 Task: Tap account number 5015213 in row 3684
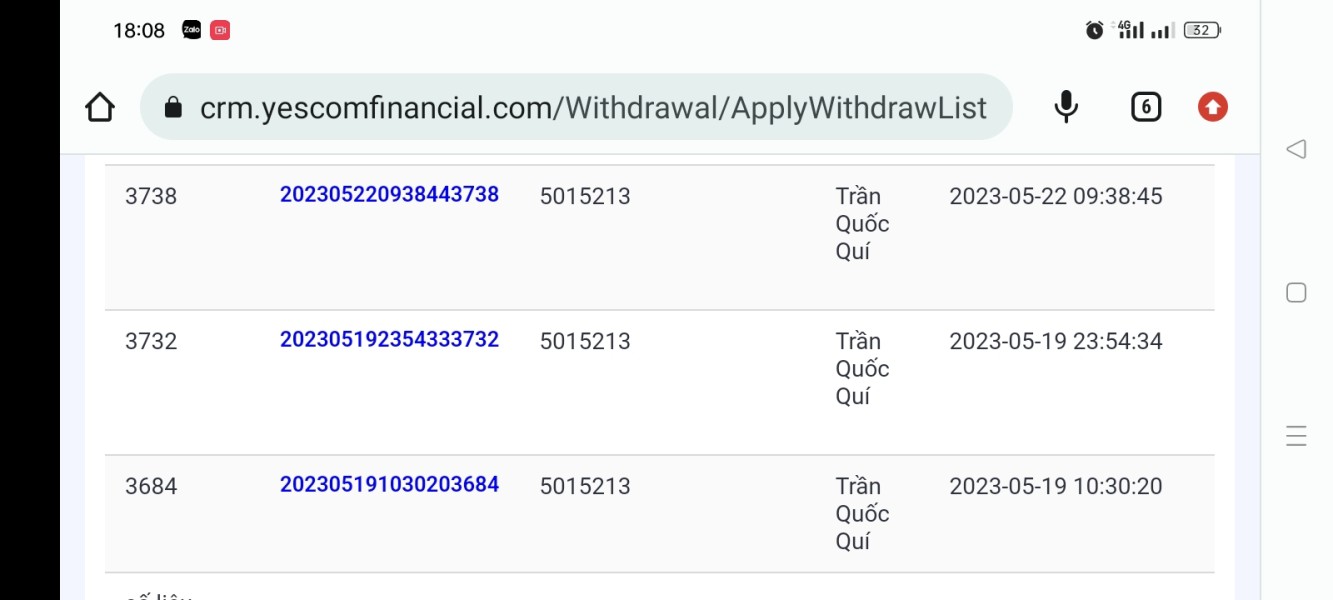click(x=585, y=486)
